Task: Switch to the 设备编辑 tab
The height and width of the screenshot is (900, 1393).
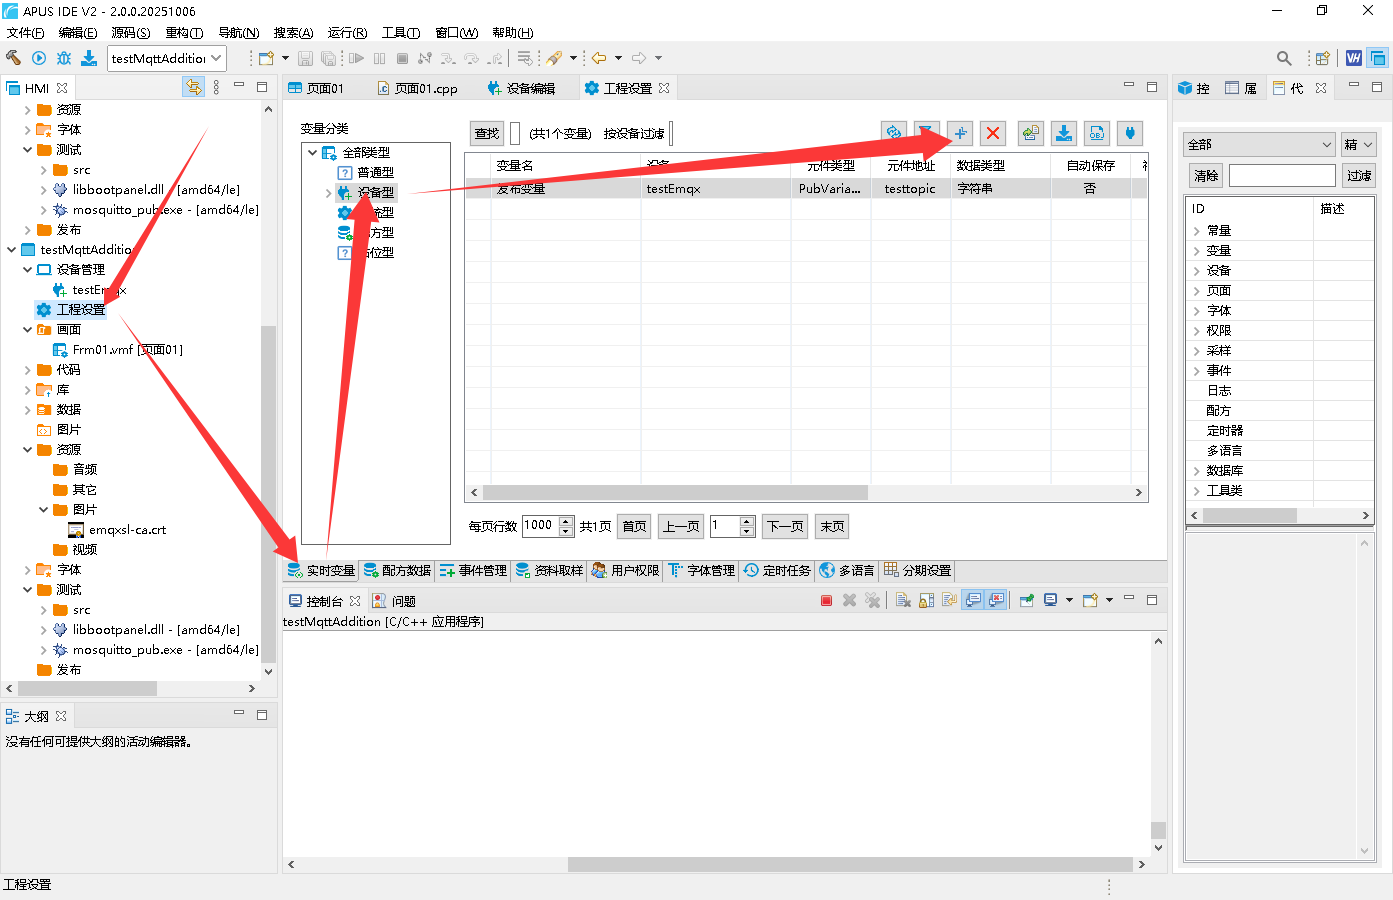Action: pos(521,88)
